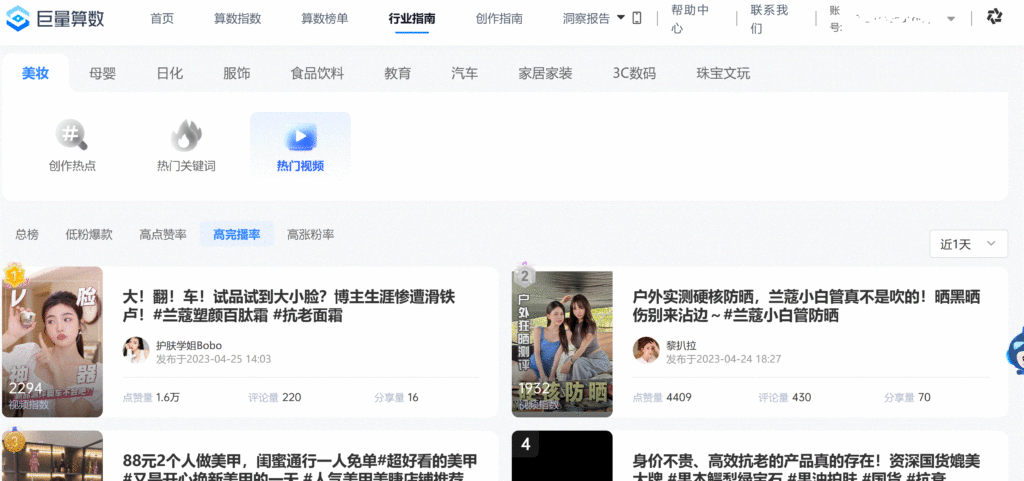The width and height of the screenshot is (1024, 481).
Task: Select 热门视频 play icon
Action: click(300, 136)
